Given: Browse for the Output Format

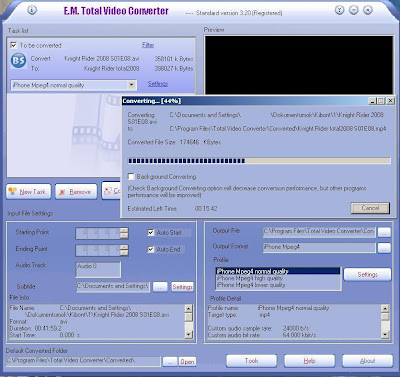Looking at the screenshot, I should coord(384,248).
